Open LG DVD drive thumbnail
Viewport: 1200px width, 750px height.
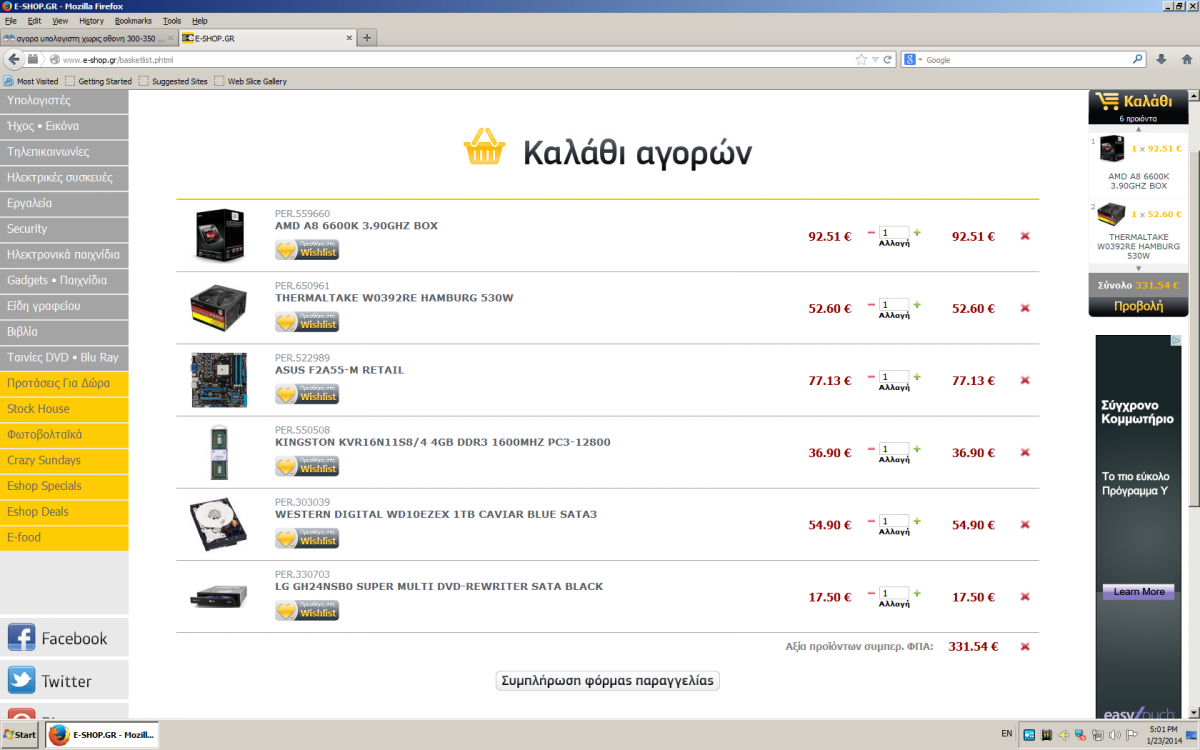pos(219,598)
